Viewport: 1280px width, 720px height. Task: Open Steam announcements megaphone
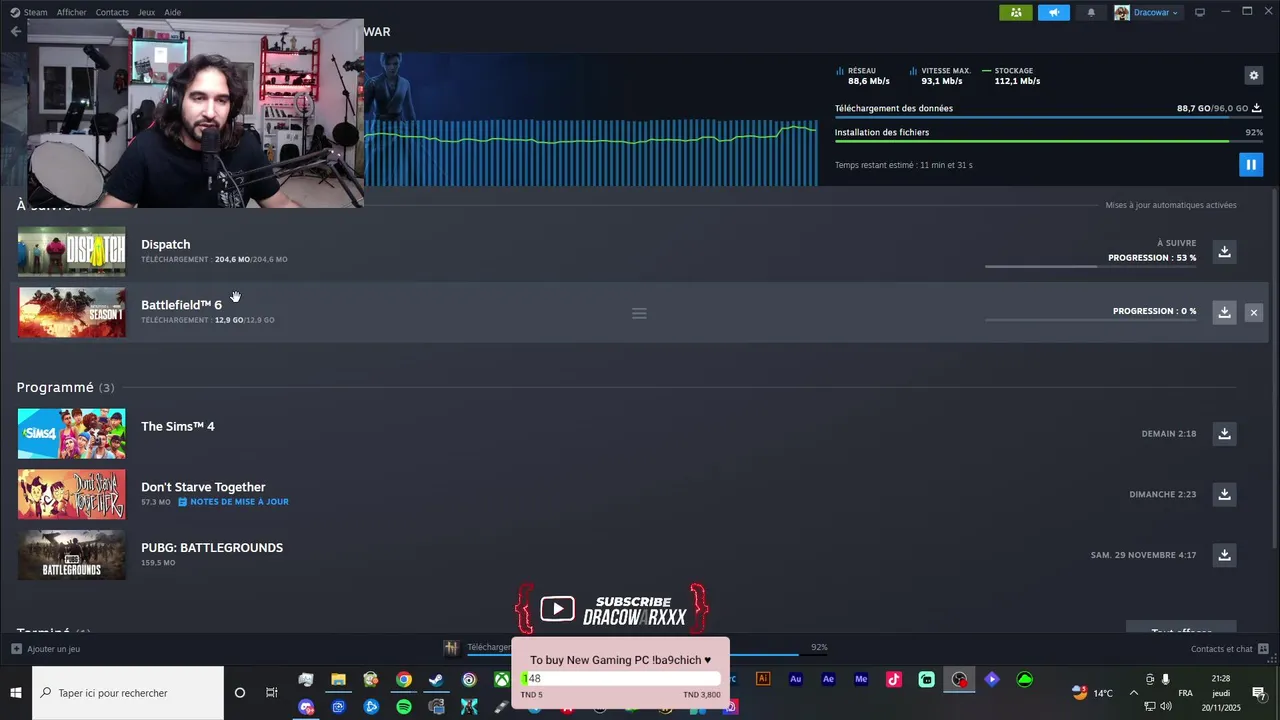pyautogui.click(x=1053, y=12)
